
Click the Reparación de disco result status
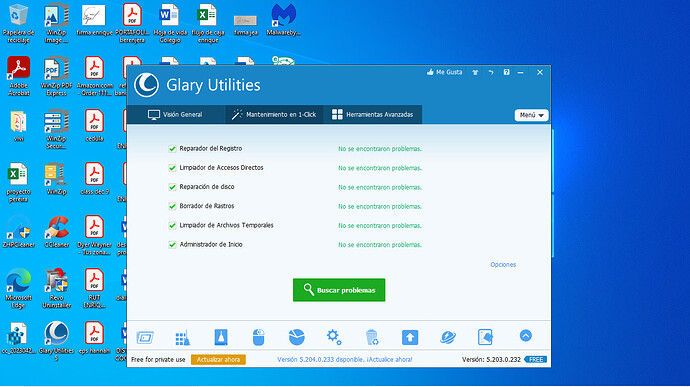[380, 187]
